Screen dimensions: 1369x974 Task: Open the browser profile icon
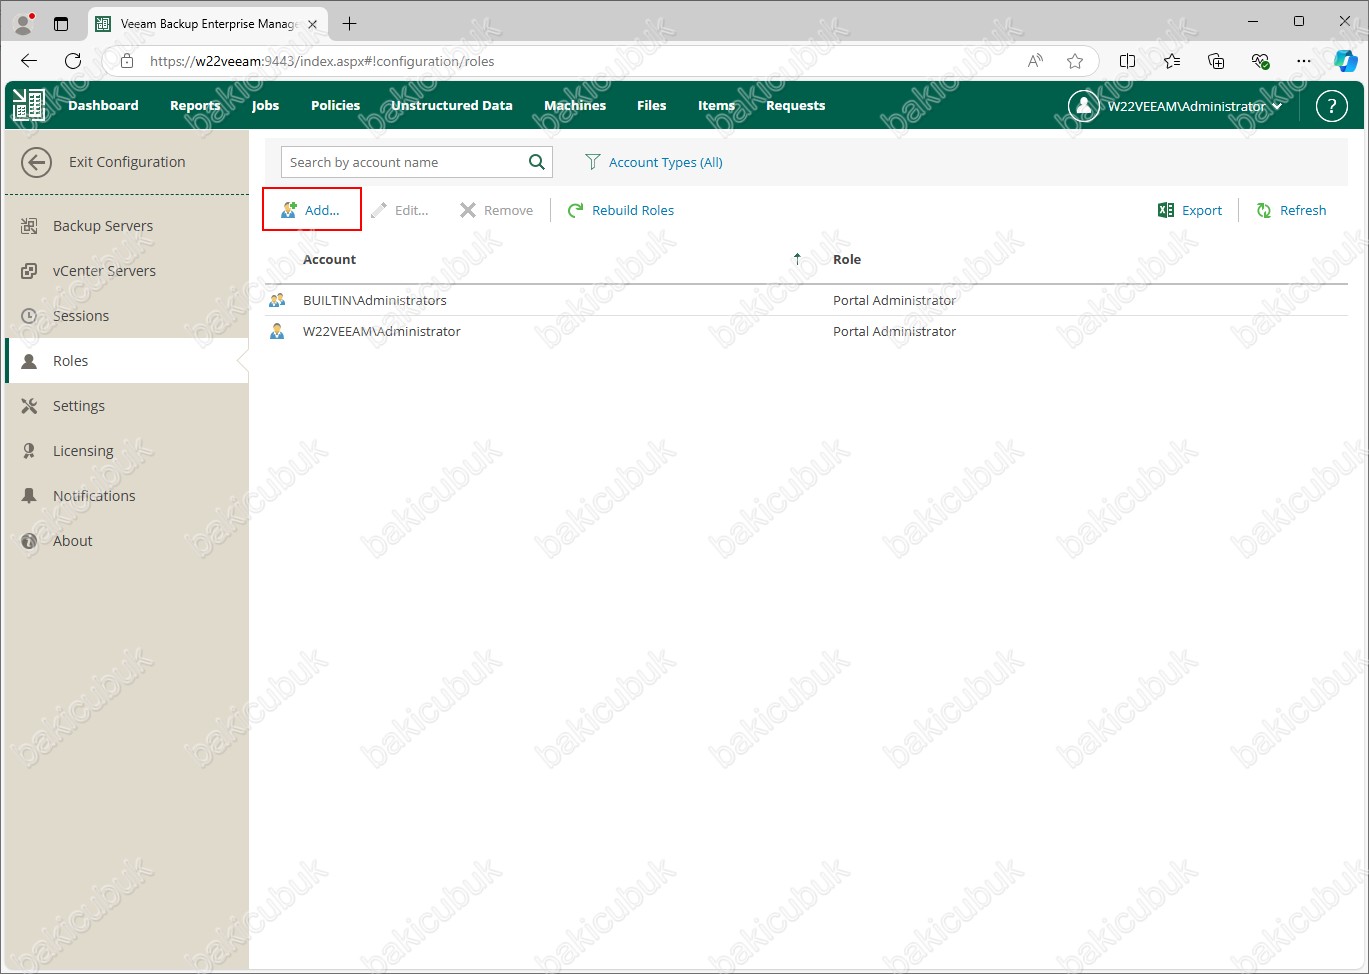pyautogui.click(x=22, y=23)
